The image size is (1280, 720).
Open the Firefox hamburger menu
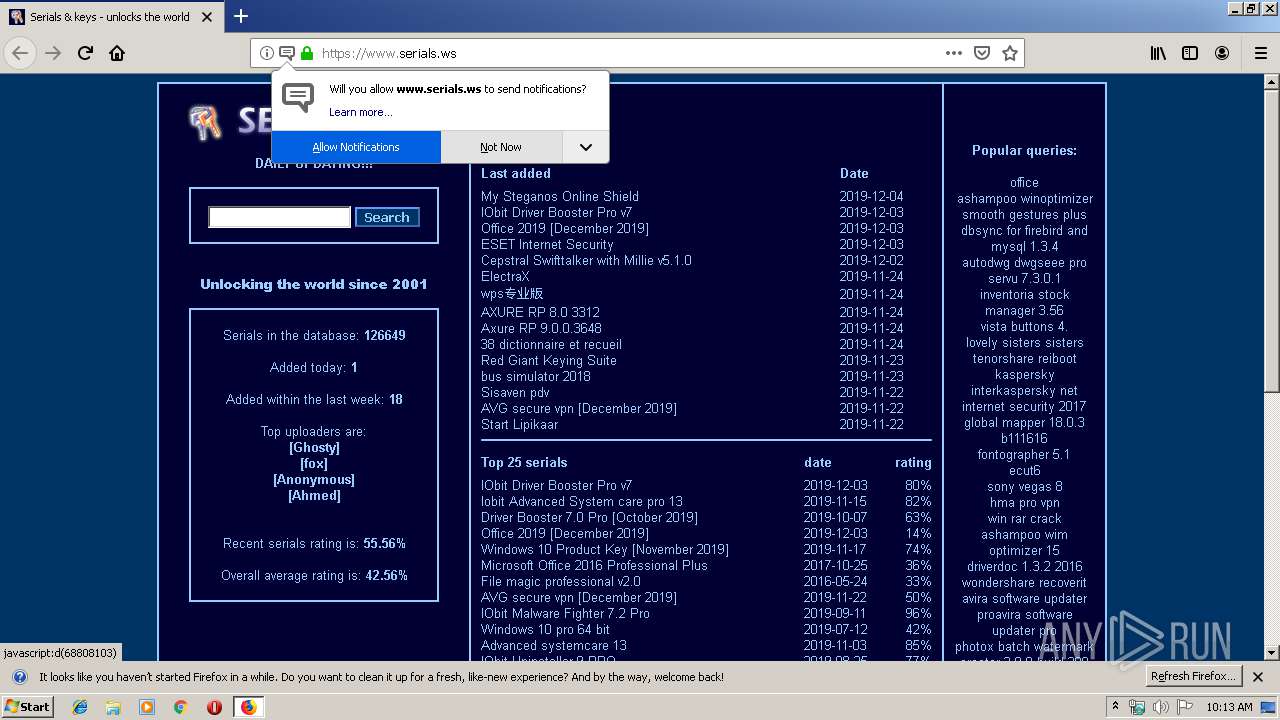[x=1260, y=53]
